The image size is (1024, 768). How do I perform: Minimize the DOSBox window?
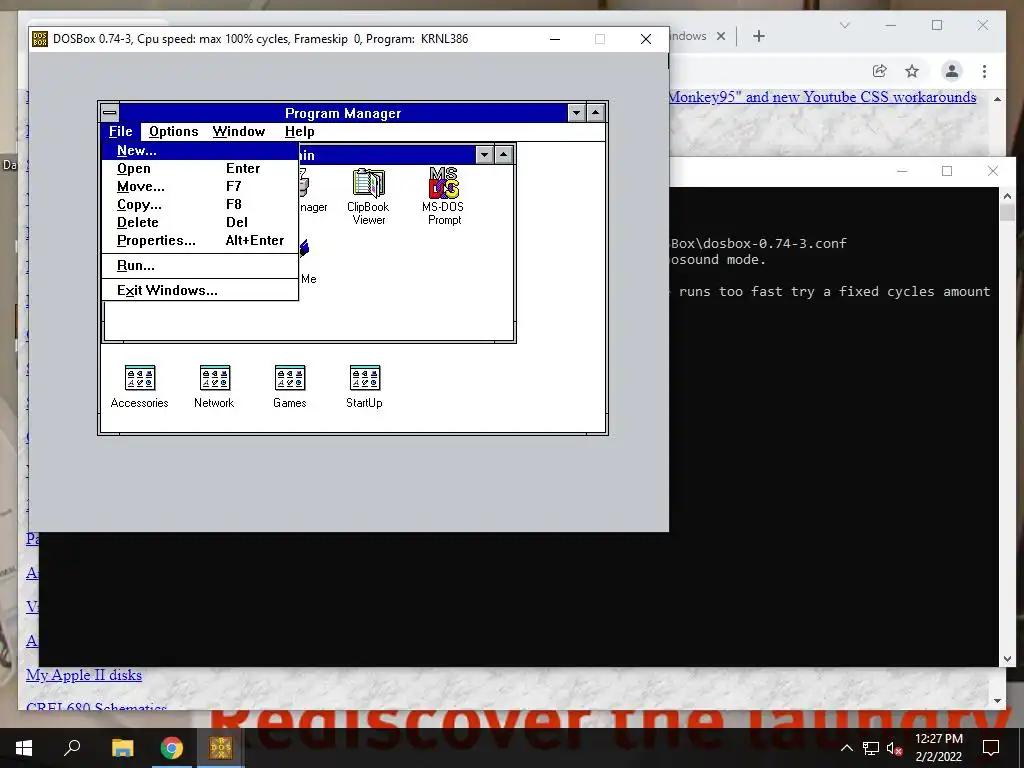coord(555,39)
